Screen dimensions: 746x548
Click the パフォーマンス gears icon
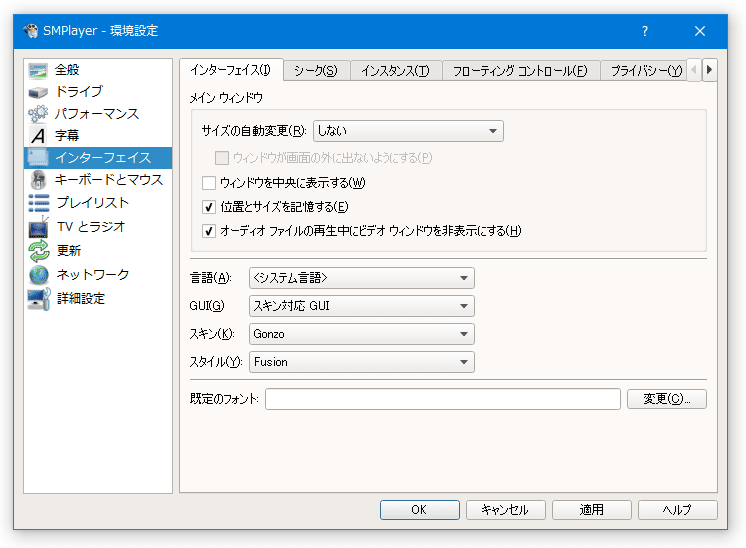(x=38, y=114)
